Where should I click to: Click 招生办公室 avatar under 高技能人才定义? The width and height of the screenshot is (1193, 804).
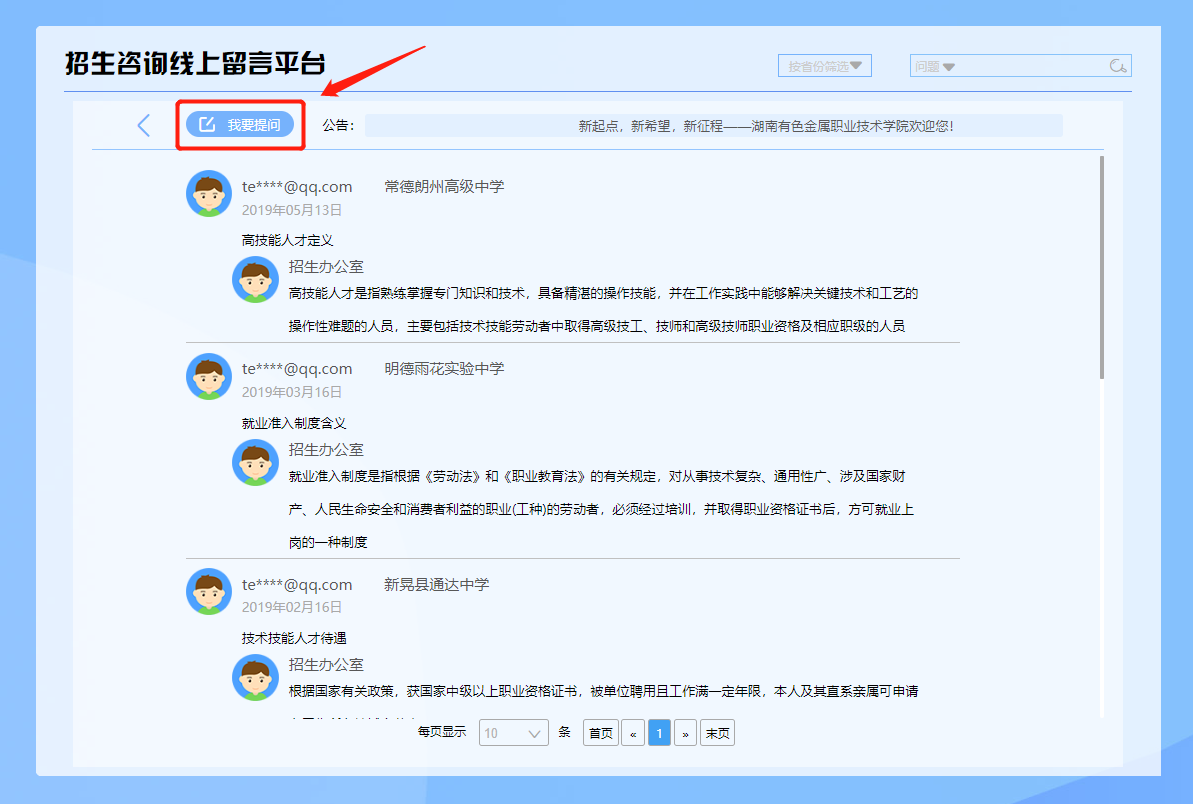255,279
